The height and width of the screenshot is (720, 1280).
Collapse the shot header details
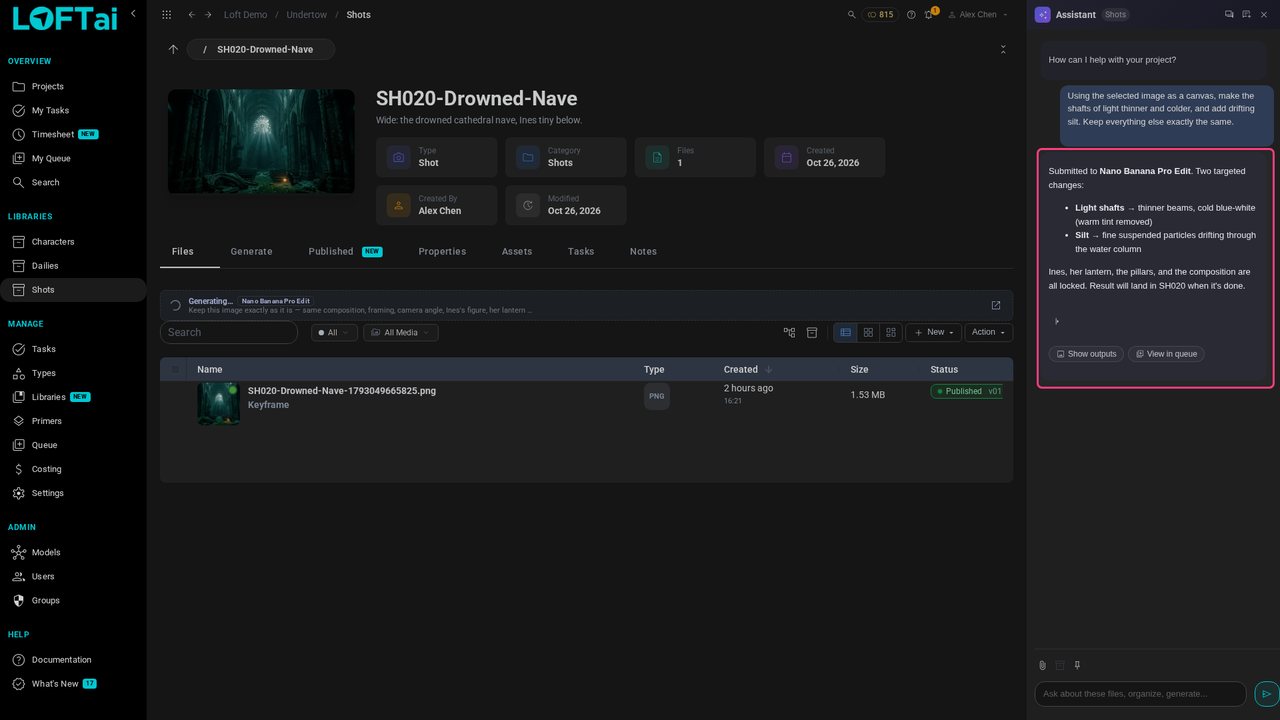[1003, 49]
